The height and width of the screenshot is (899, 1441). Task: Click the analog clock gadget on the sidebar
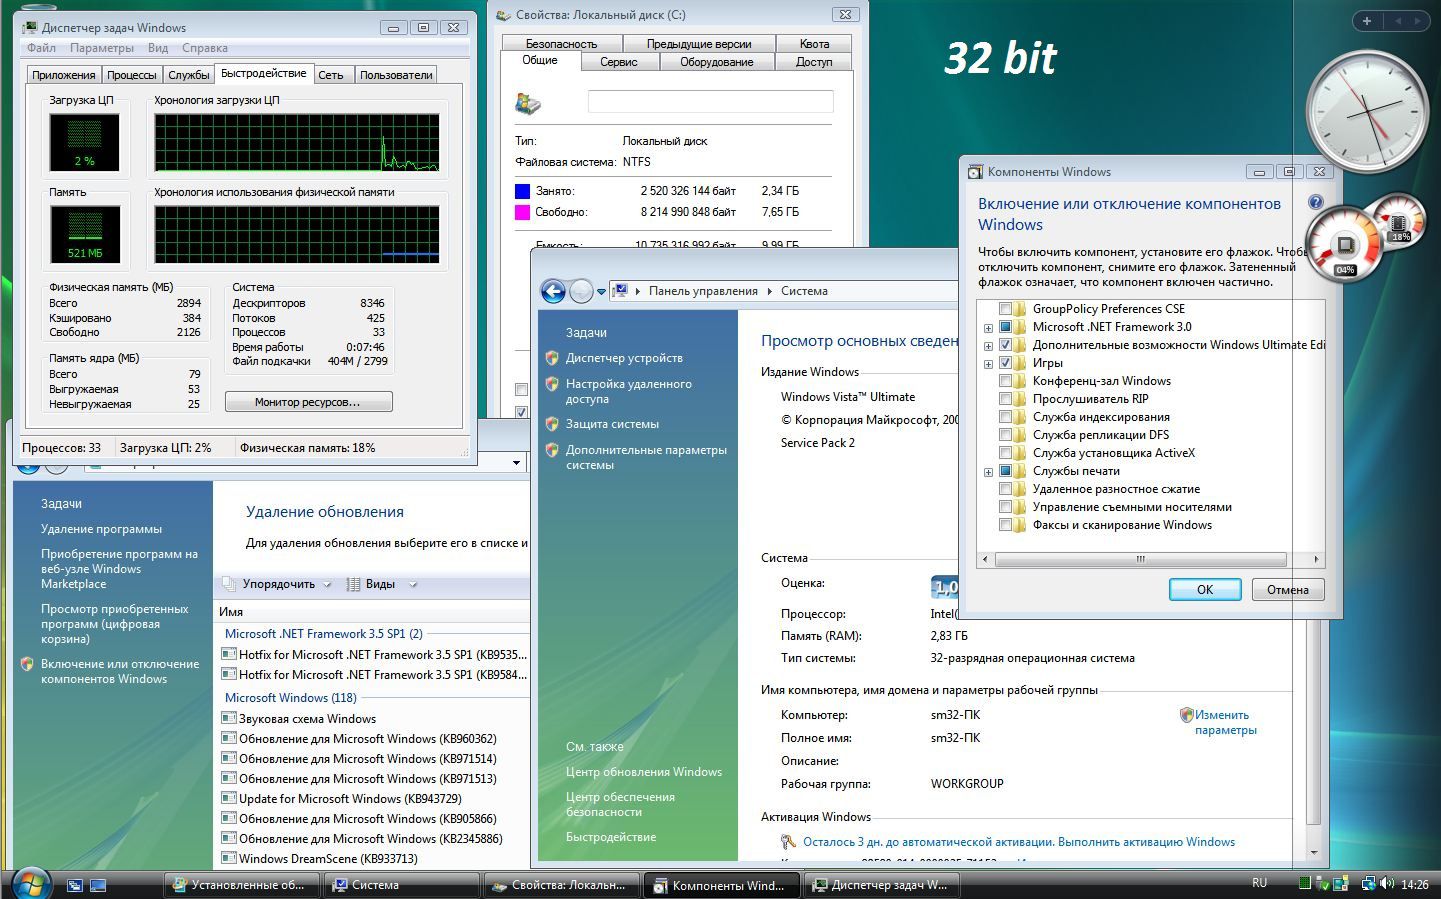click(x=1367, y=112)
